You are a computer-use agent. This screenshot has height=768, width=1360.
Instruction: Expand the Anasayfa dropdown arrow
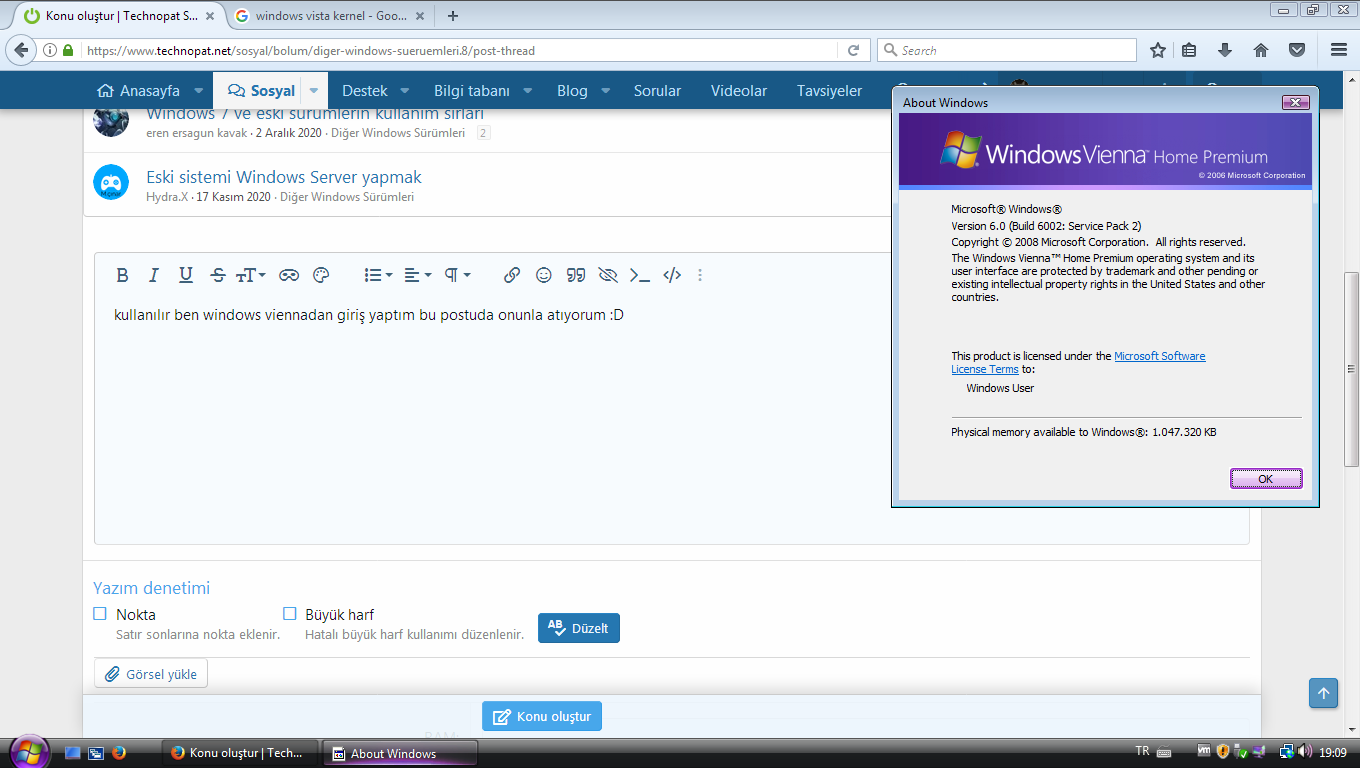click(x=199, y=91)
